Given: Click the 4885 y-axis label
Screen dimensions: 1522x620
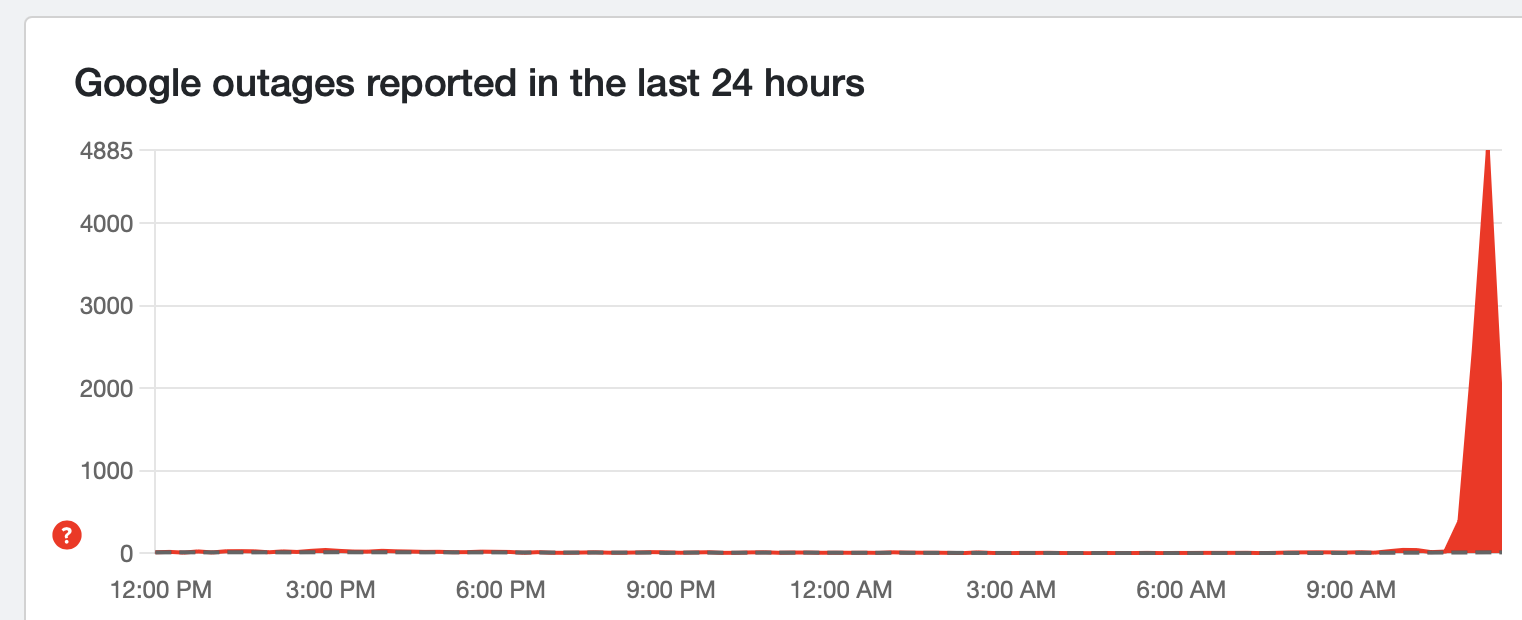Looking at the screenshot, I should click(x=107, y=151).
